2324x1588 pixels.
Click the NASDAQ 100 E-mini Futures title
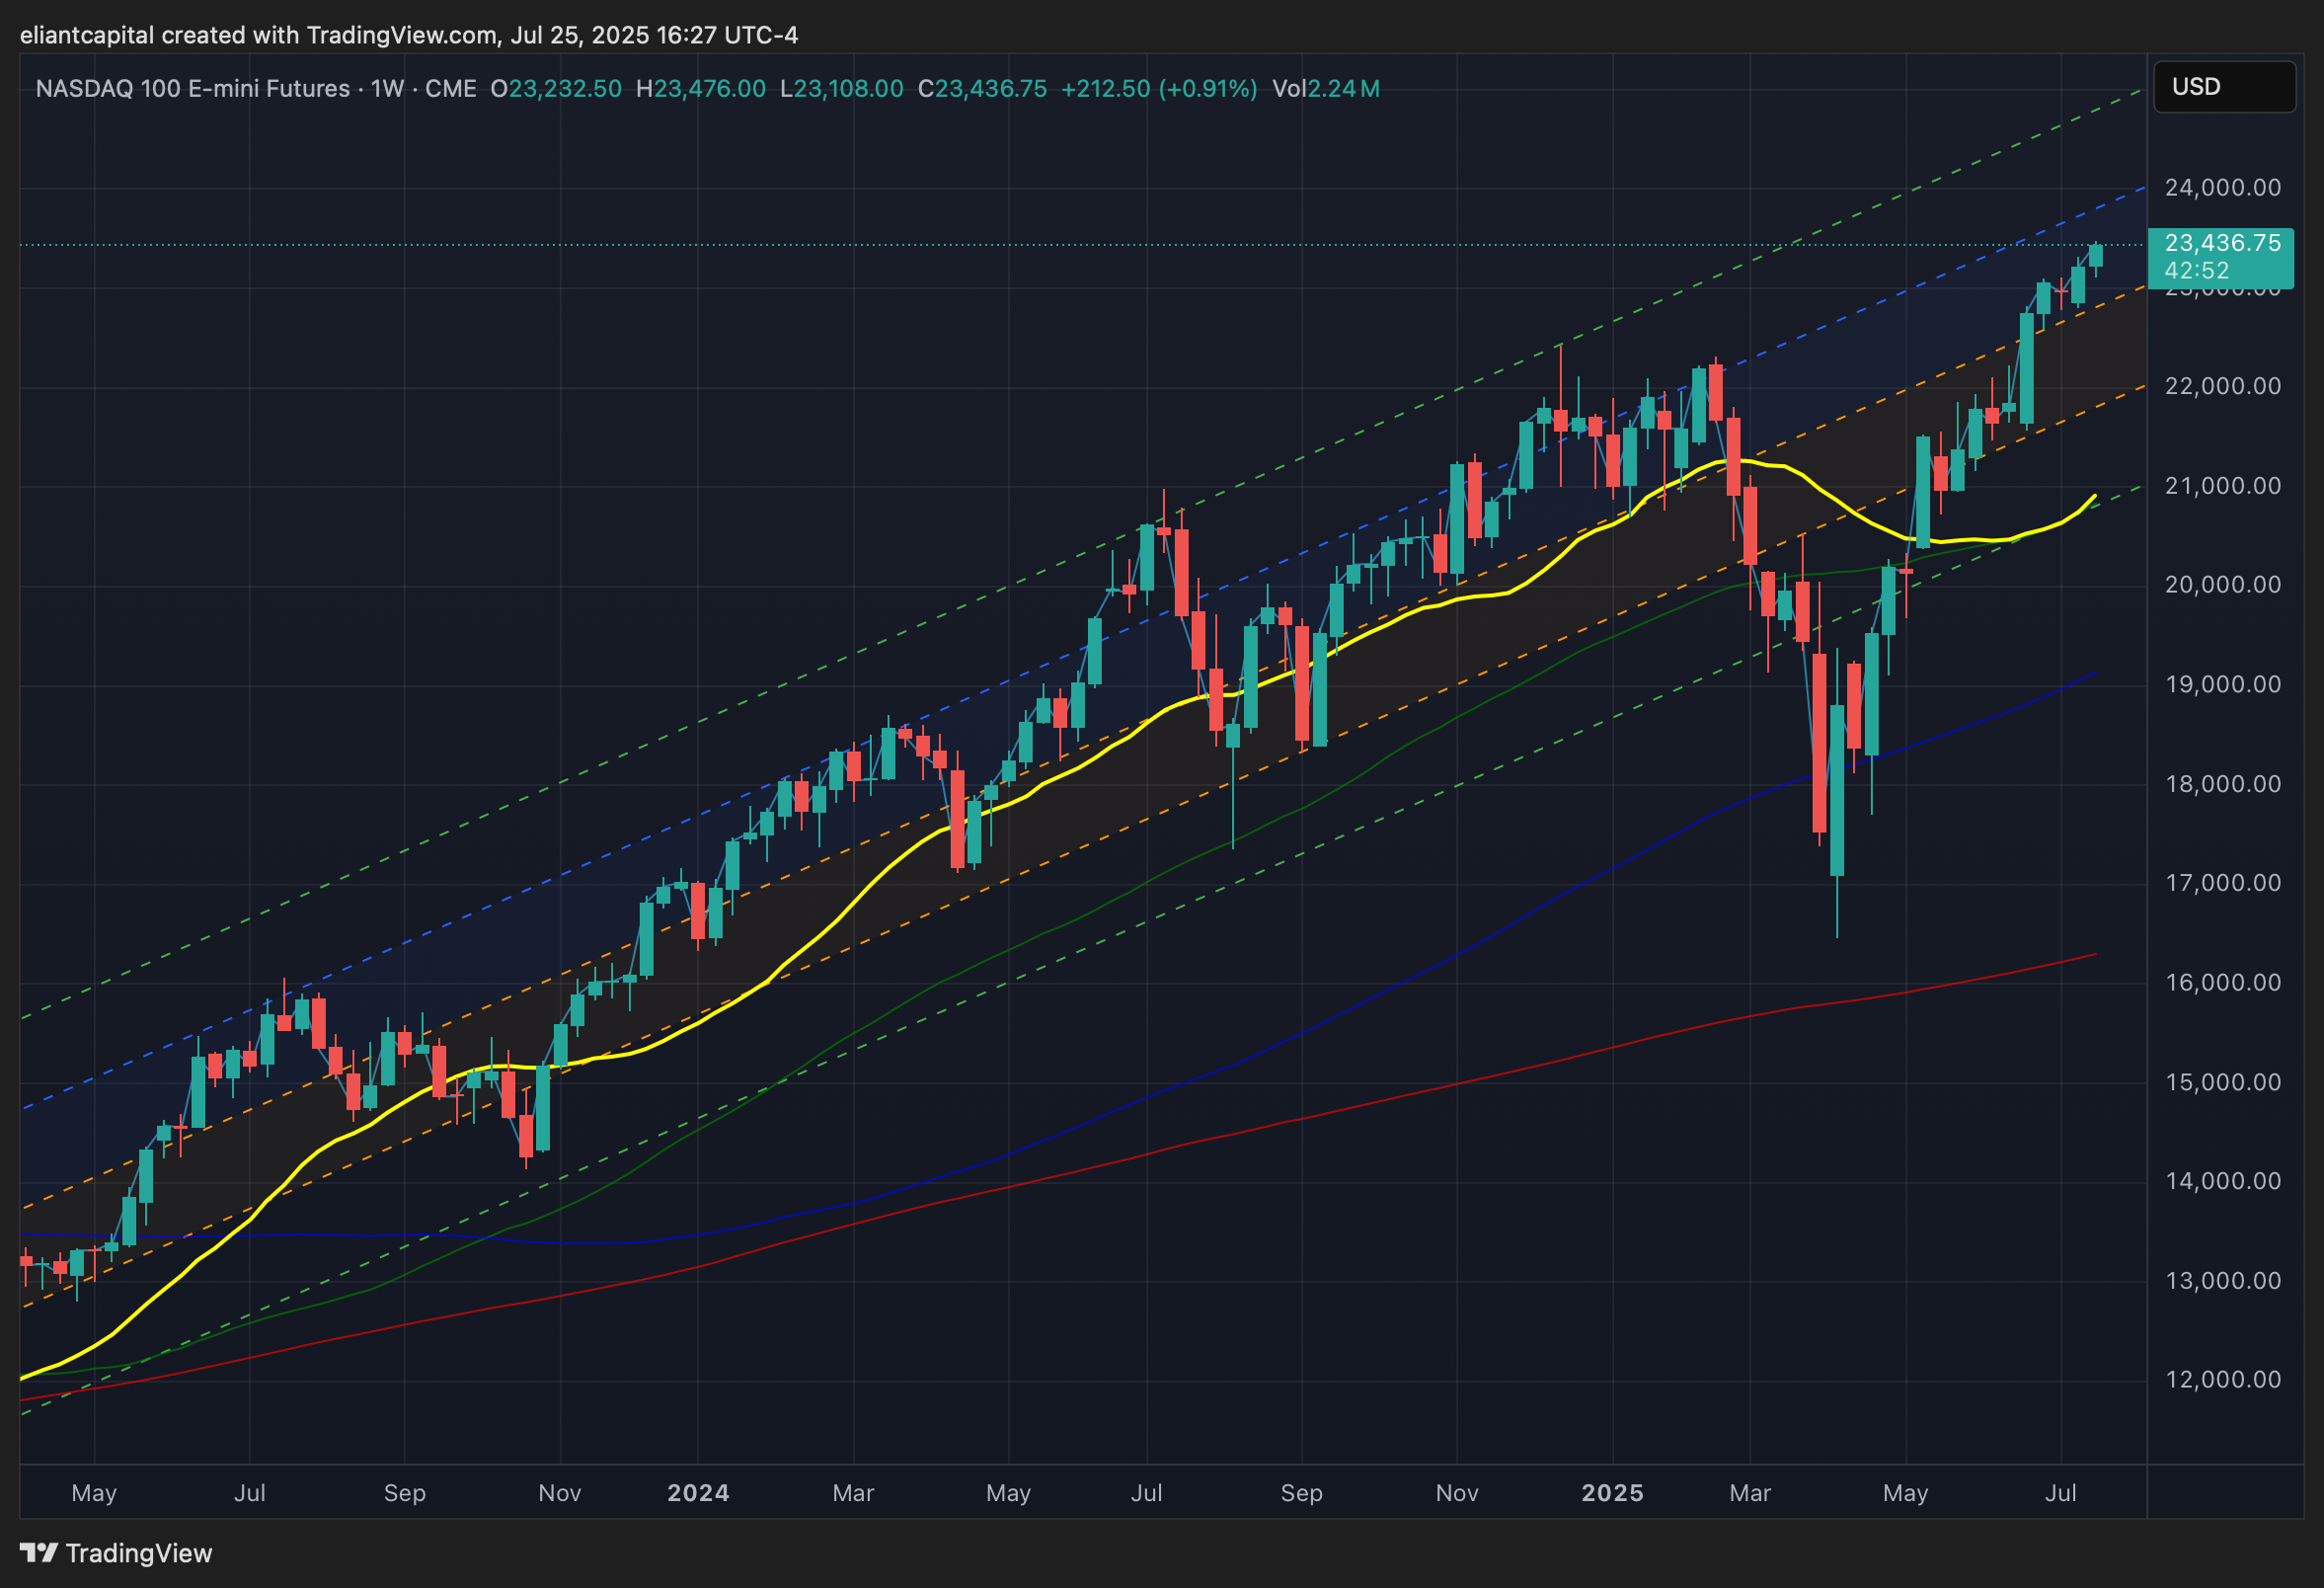tap(192, 89)
